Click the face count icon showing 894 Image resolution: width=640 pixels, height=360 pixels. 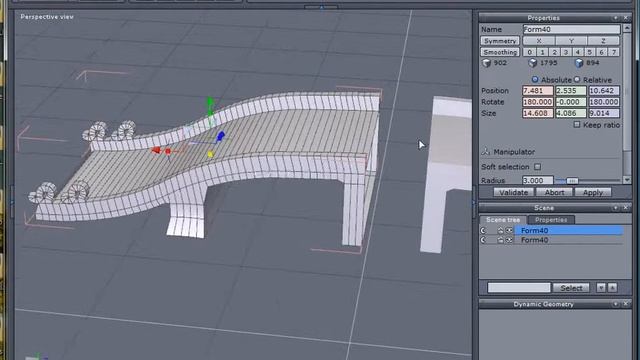coord(579,63)
